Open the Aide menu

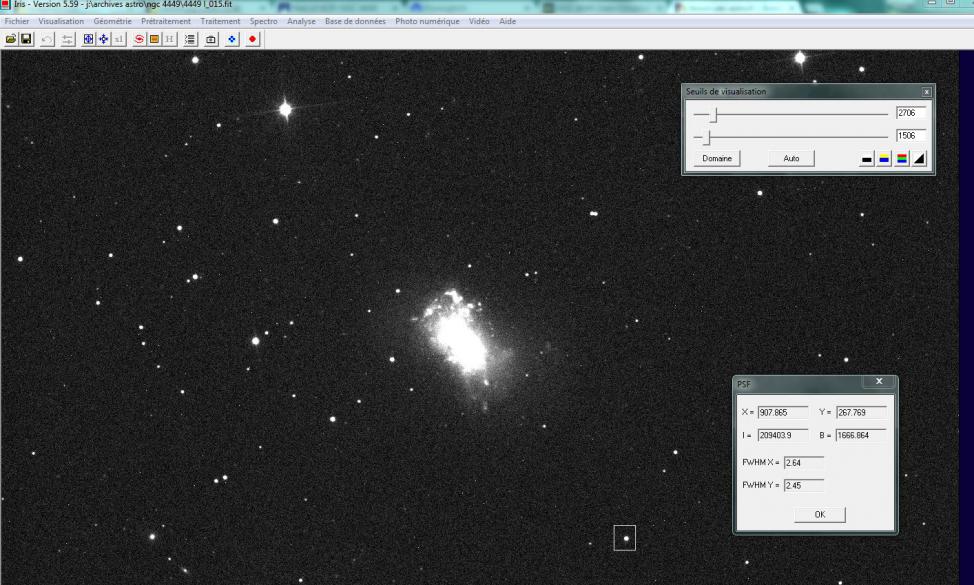click(x=507, y=21)
